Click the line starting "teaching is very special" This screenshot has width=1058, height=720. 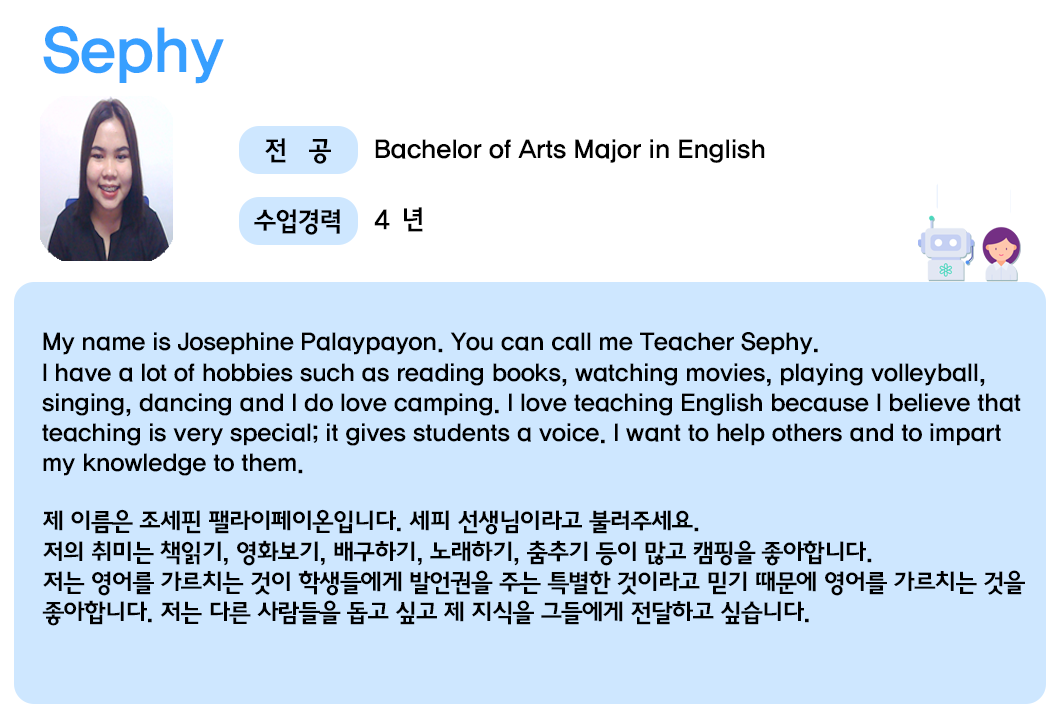pos(522,433)
